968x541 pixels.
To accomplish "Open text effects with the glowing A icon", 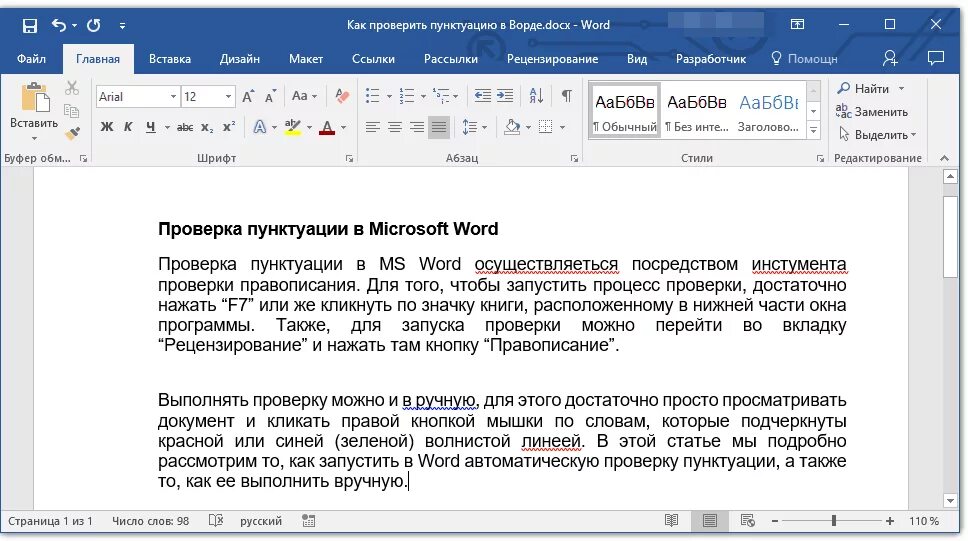I will tap(260, 127).
